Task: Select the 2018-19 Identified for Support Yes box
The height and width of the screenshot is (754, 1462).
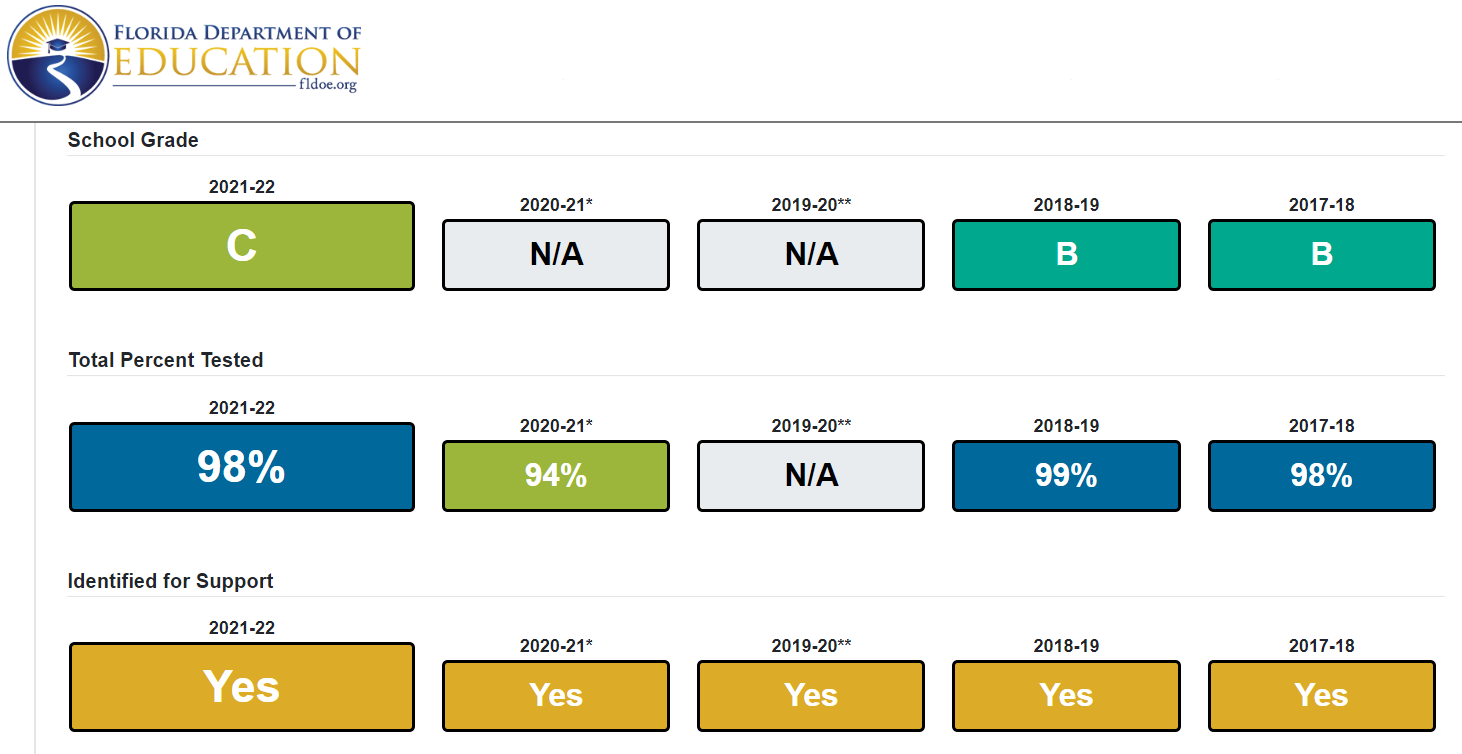Action: coord(1066,696)
